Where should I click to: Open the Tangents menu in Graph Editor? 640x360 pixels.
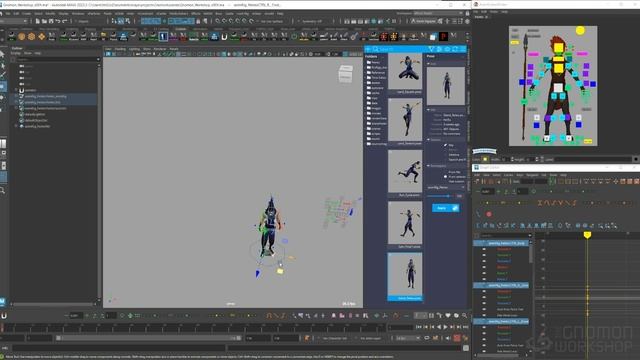(x=532, y=175)
